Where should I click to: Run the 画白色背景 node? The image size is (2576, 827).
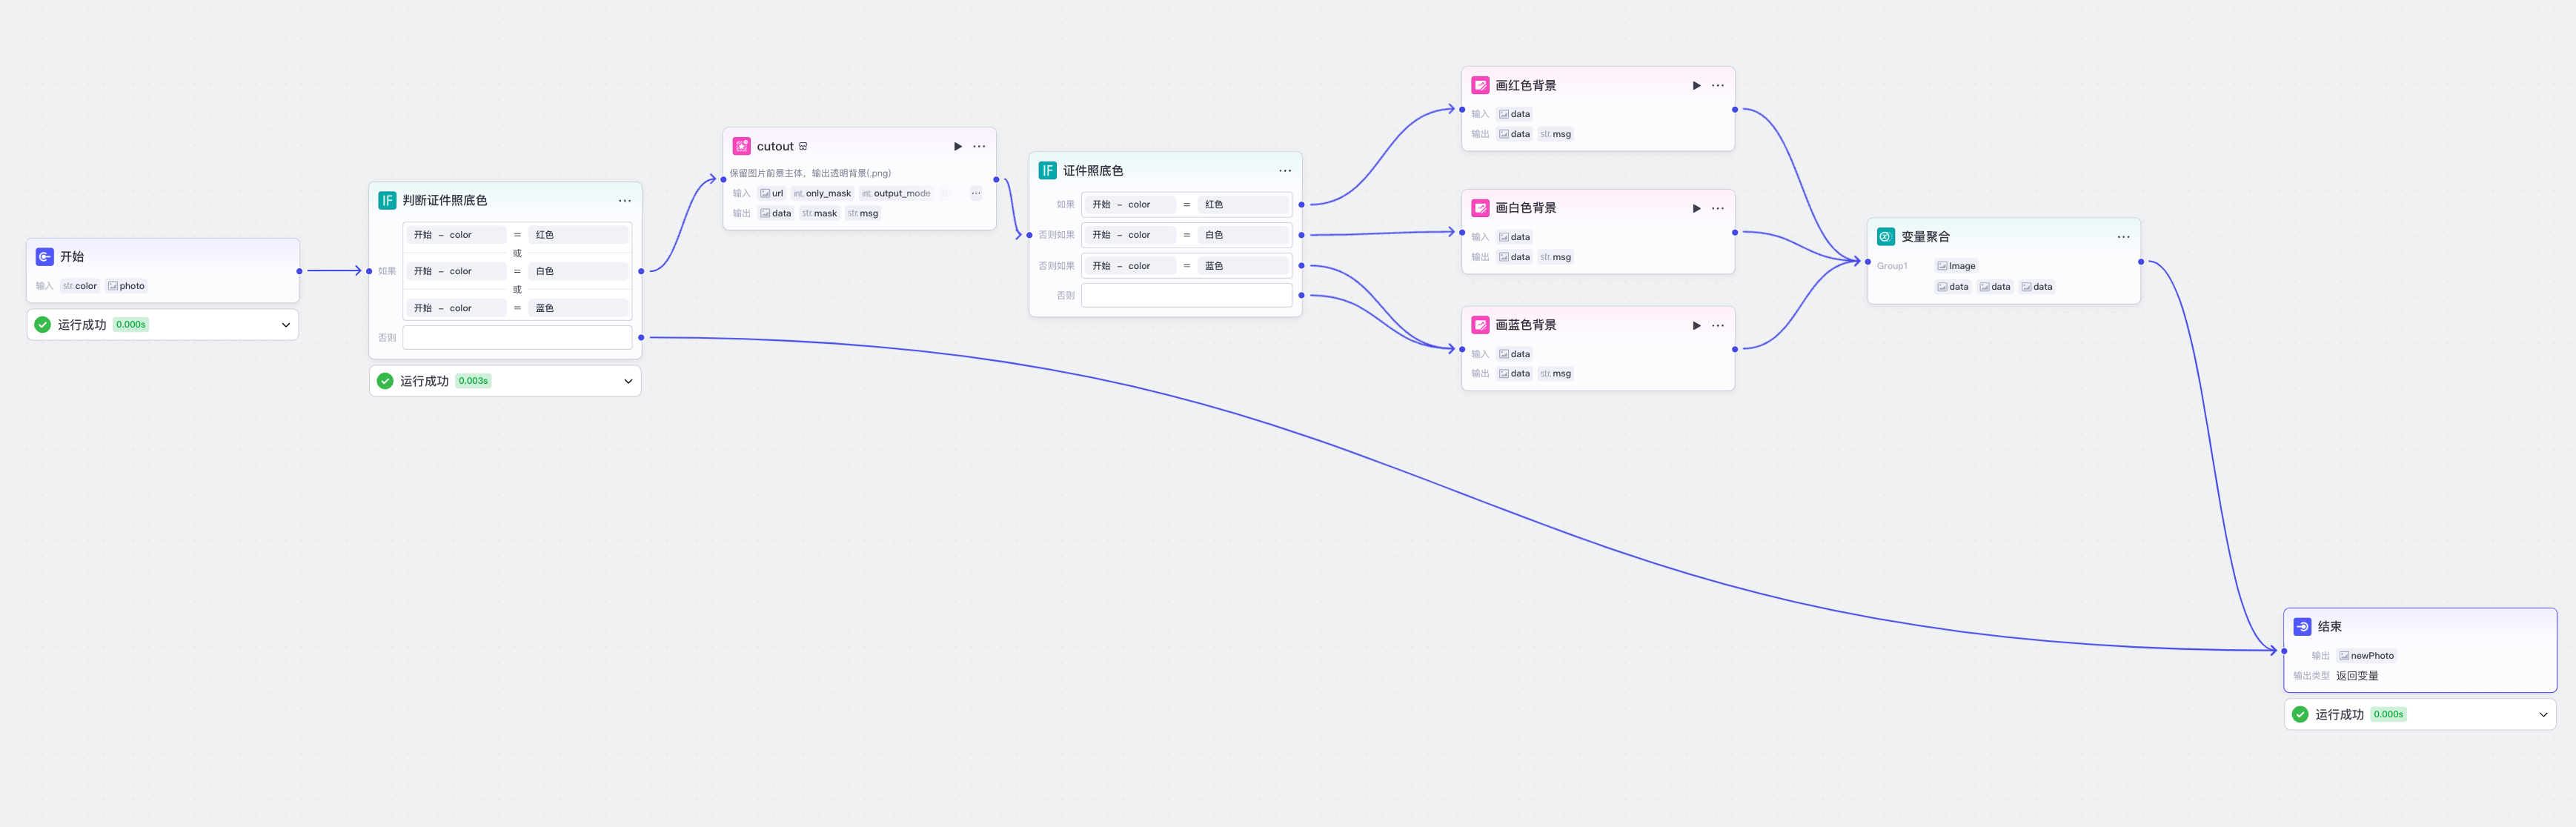[x=1696, y=208]
